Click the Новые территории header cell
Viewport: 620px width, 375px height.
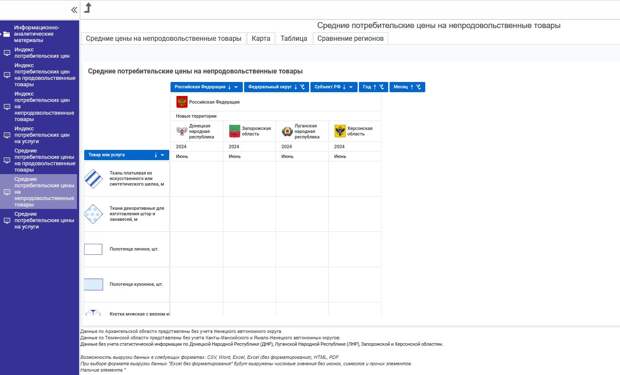(x=276, y=116)
